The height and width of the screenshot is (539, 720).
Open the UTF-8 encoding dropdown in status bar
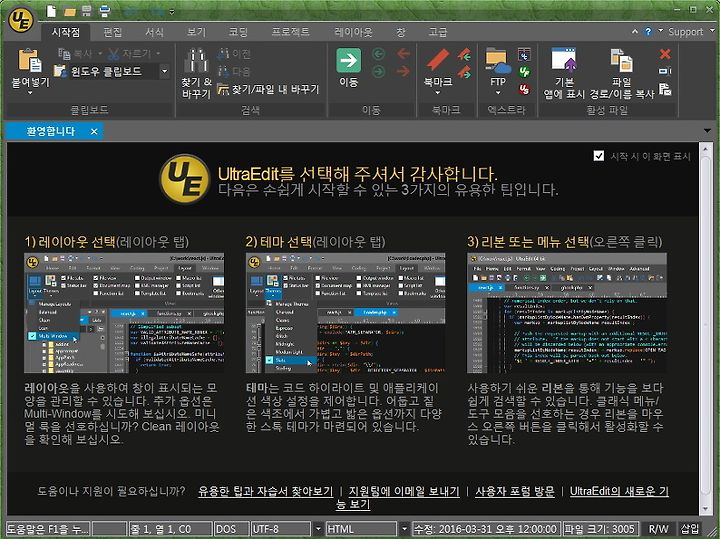pyautogui.click(x=318, y=528)
